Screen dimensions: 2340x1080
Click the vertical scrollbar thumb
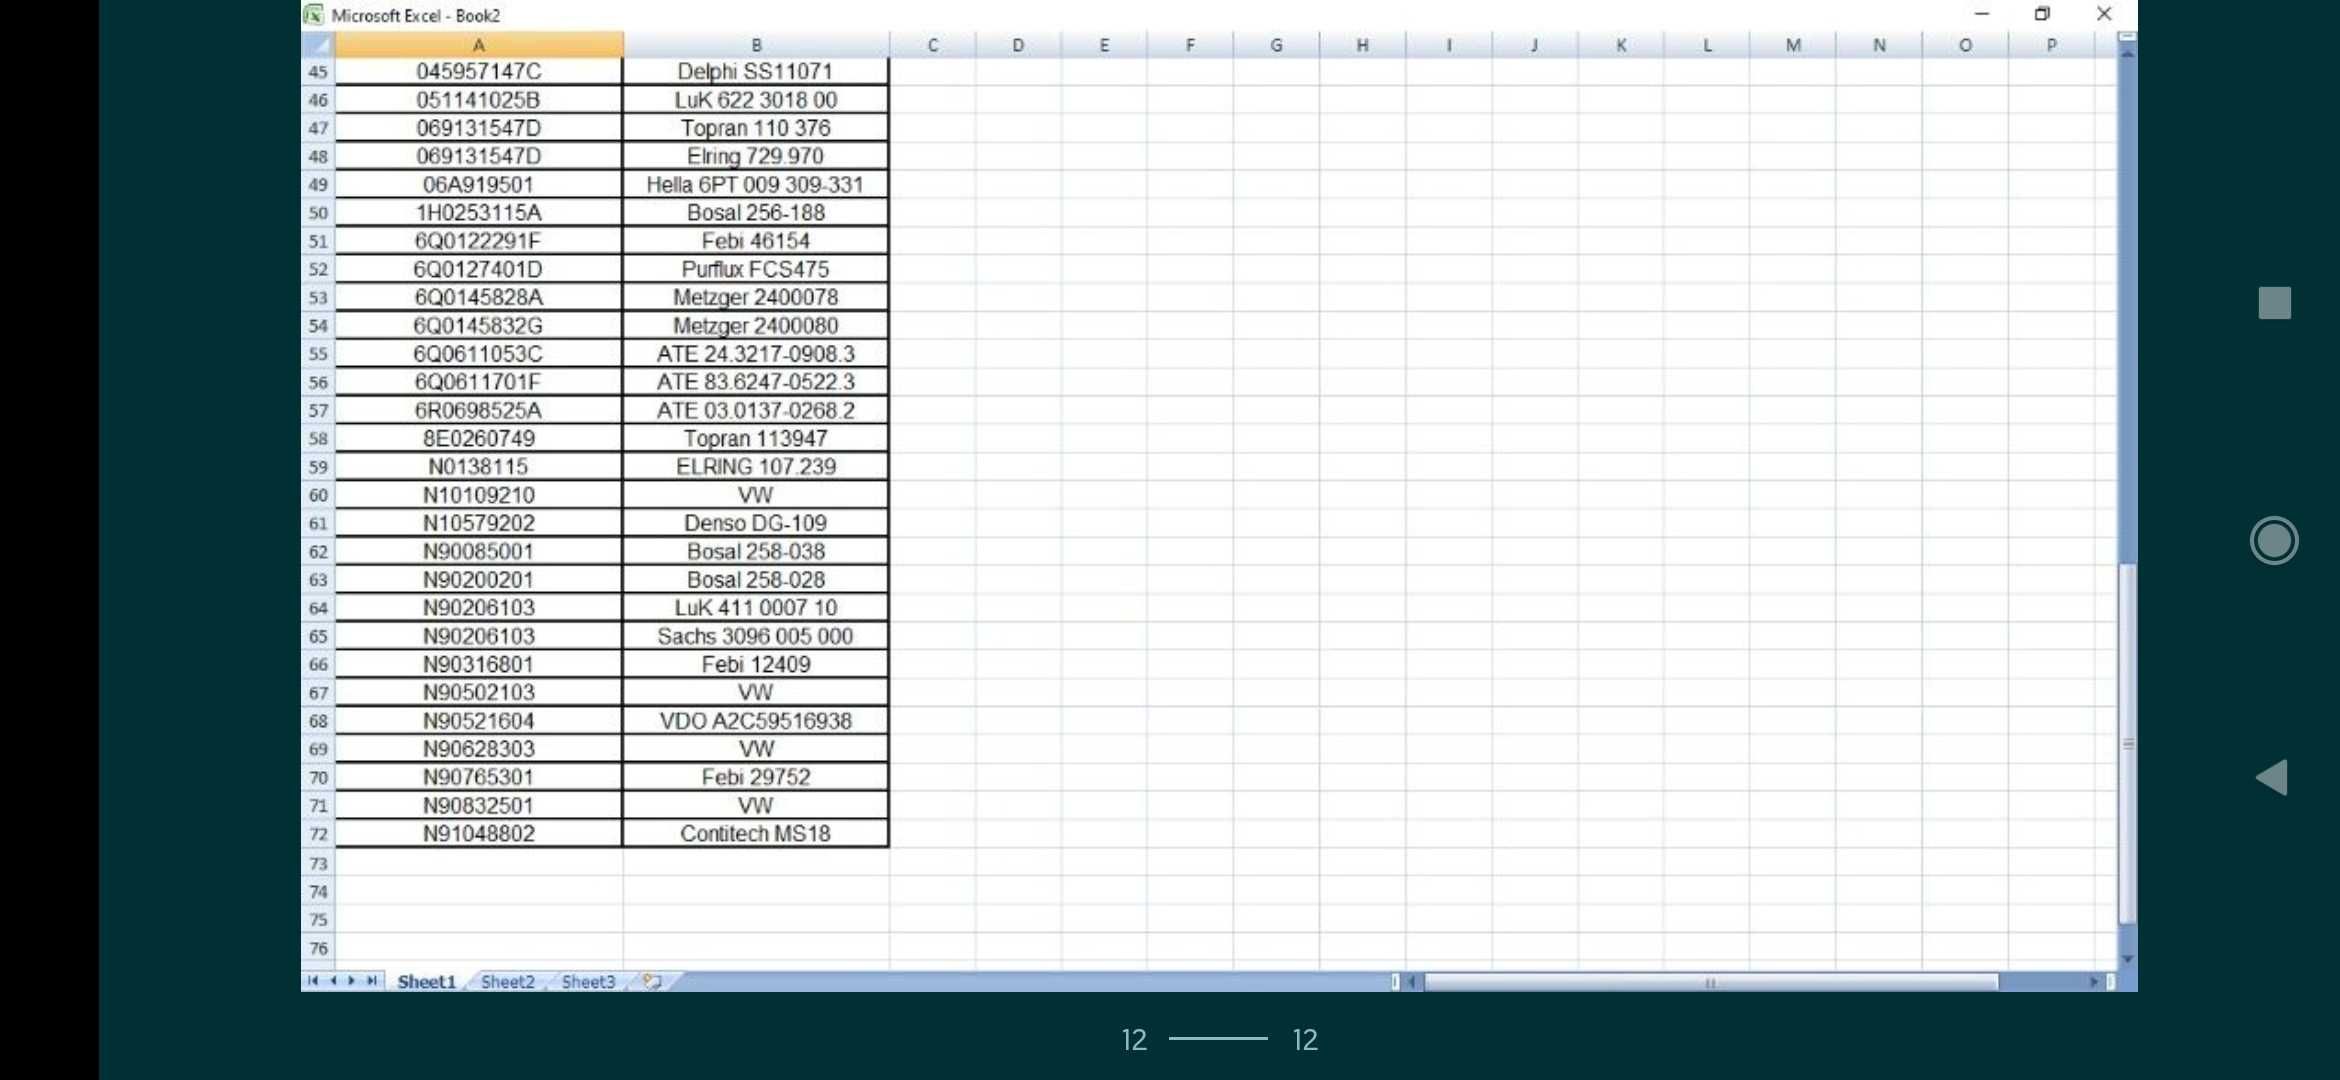tap(2128, 744)
